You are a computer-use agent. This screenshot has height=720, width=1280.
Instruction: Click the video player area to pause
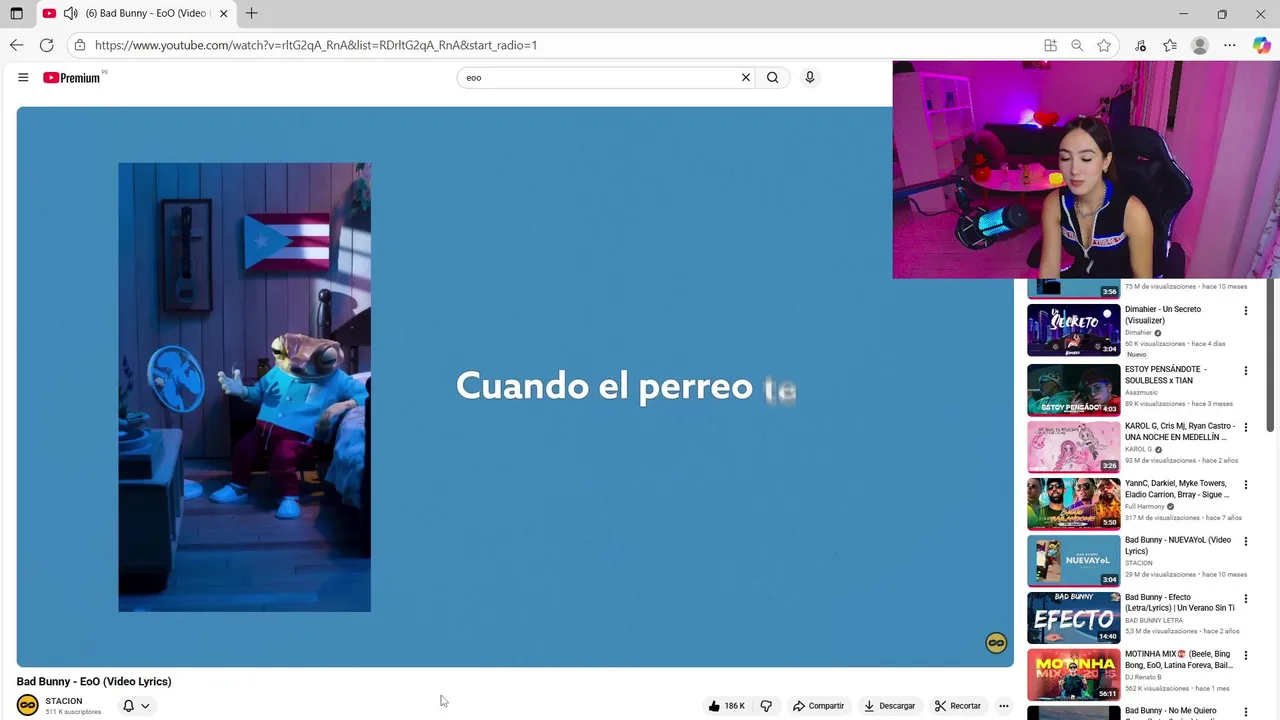(x=515, y=387)
